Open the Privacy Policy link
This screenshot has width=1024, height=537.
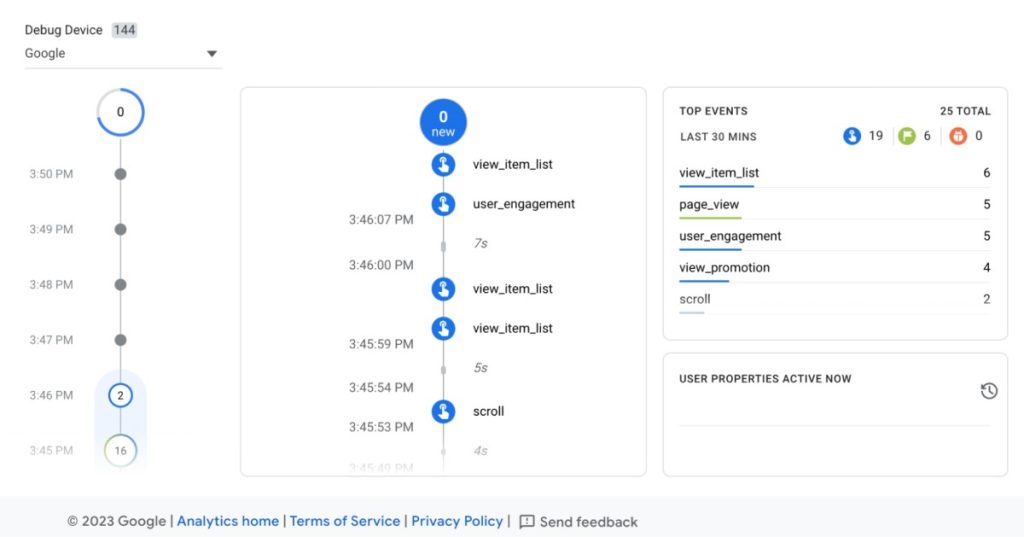pos(457,521)
